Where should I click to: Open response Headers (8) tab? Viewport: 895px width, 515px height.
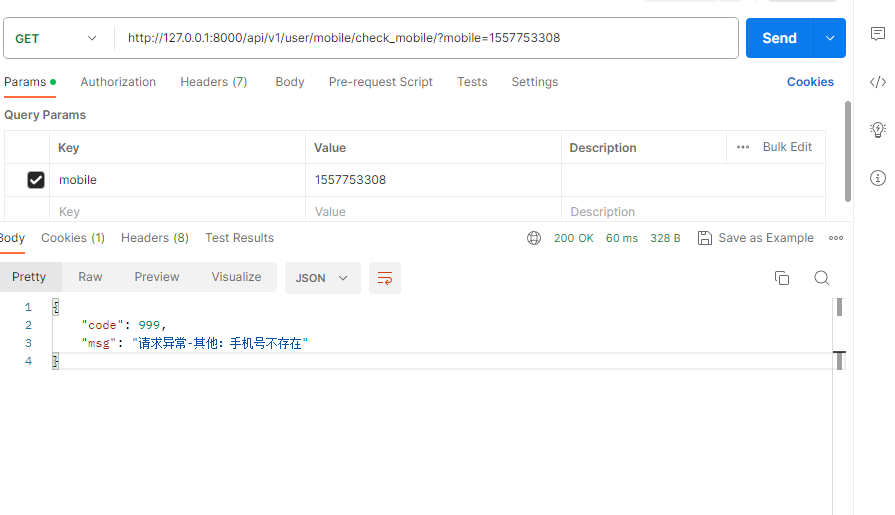tap(155, 238)
